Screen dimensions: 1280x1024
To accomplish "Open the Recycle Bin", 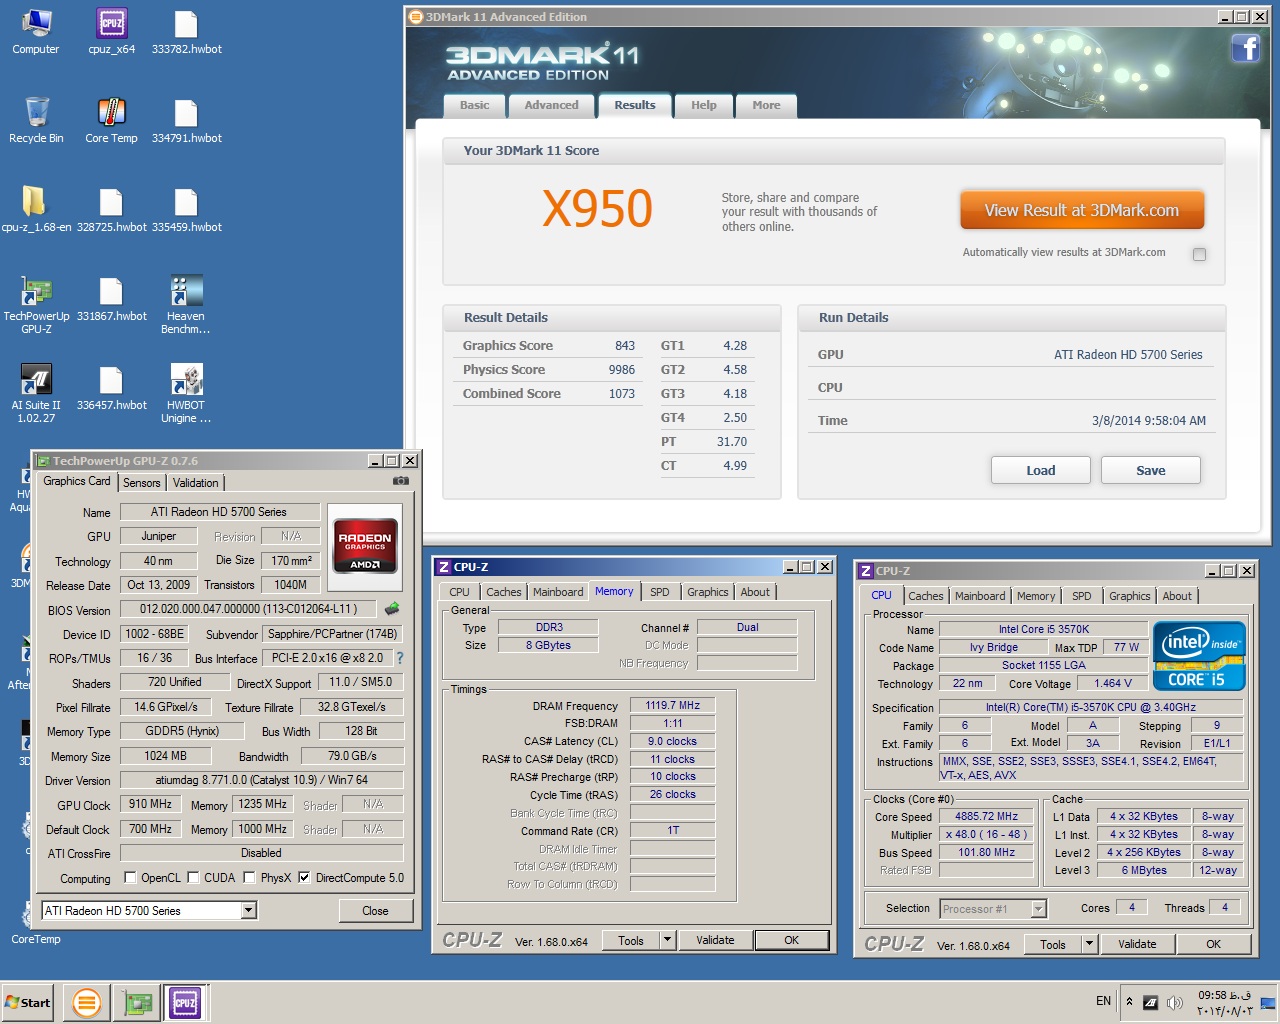I will click(36, 120).
